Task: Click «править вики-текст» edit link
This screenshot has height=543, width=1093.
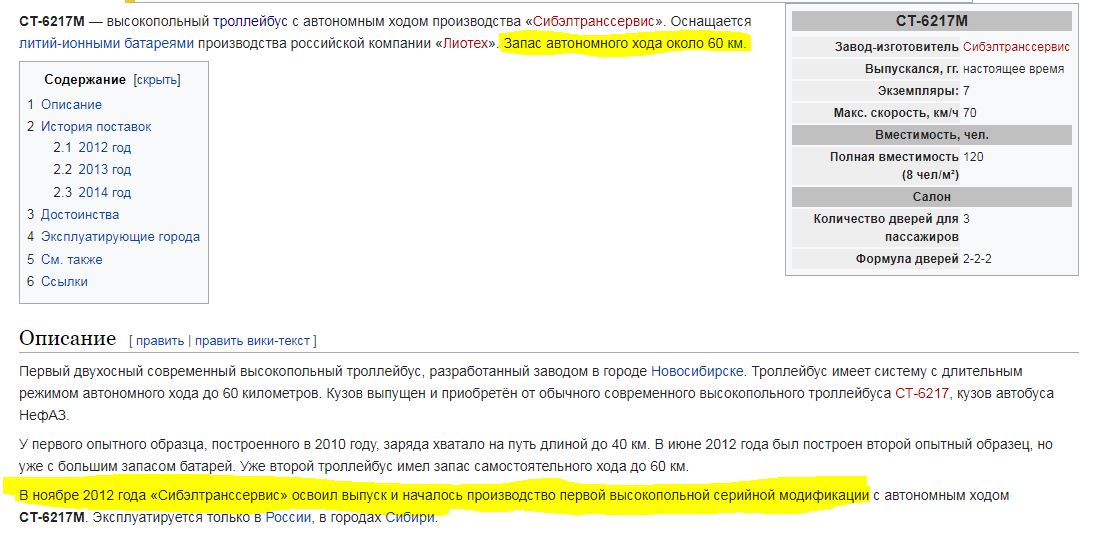Action: tap(252, 341)
